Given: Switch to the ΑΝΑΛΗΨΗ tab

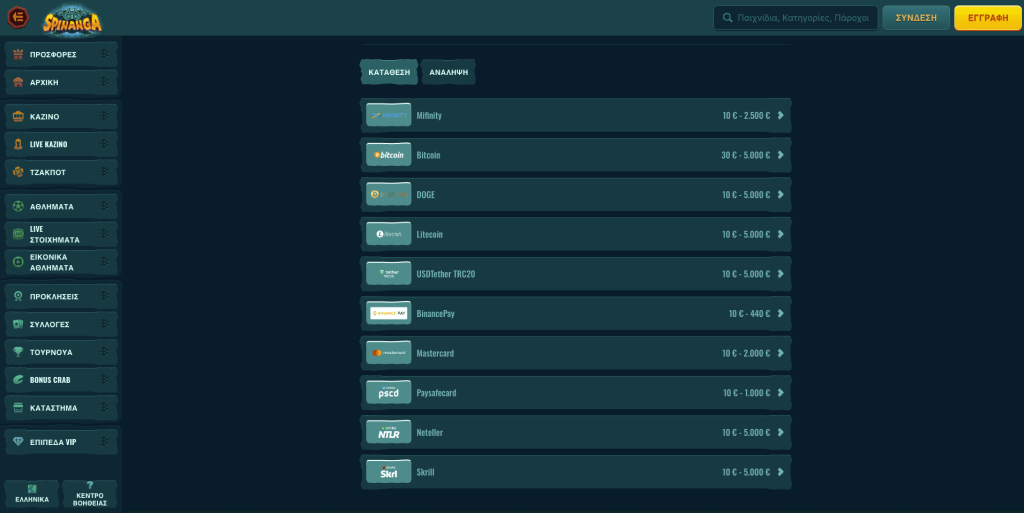Looking at the screenshot, I should 448,72.
